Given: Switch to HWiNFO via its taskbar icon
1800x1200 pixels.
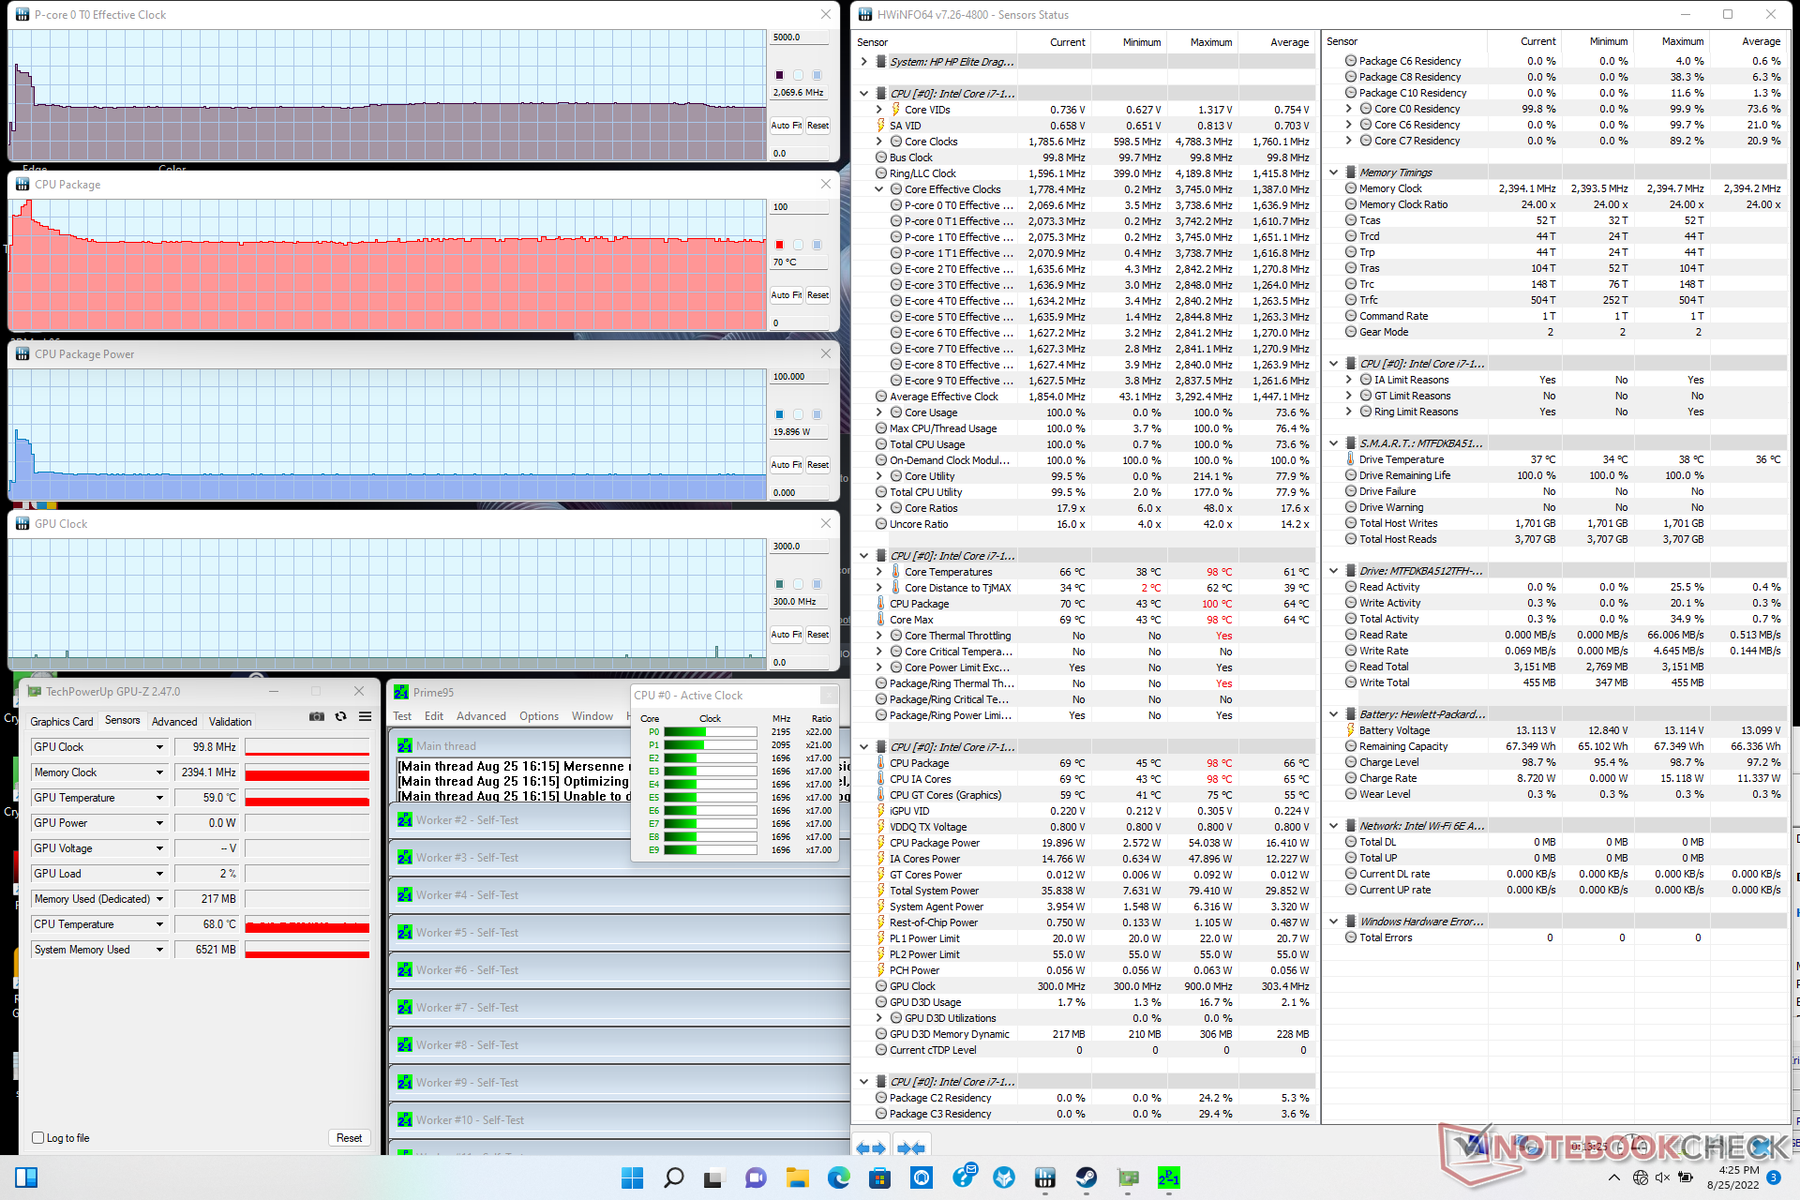Looking at the screenshot, I should pyautogui.click(x=1045, y=1178).
